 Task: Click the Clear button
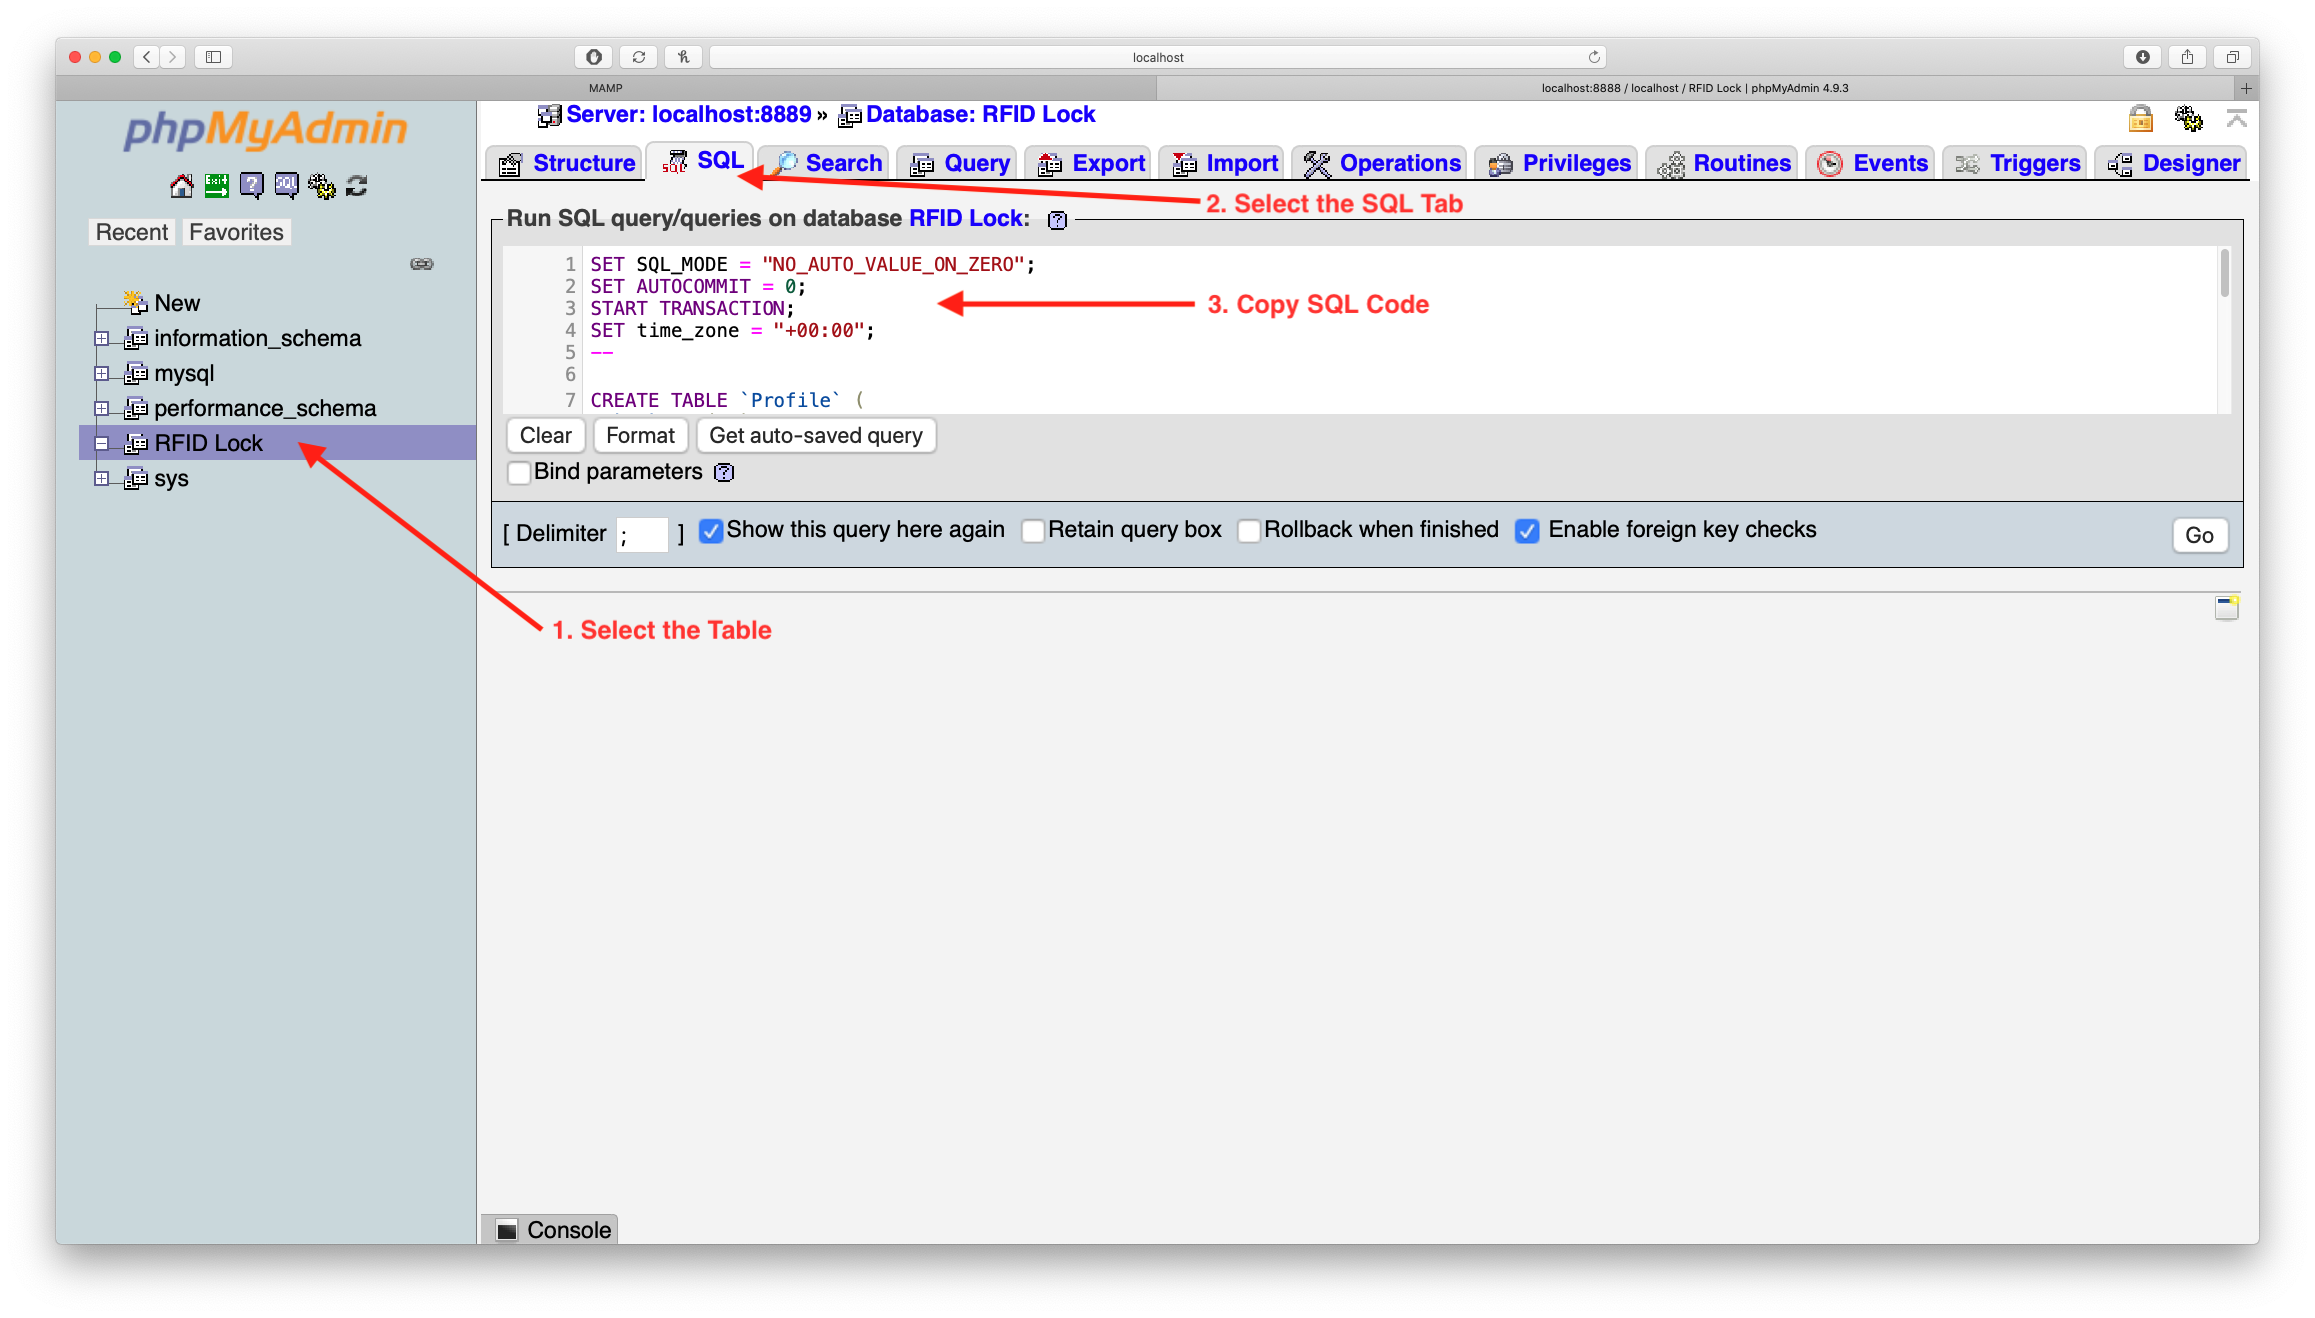click(x=545, y=436)
